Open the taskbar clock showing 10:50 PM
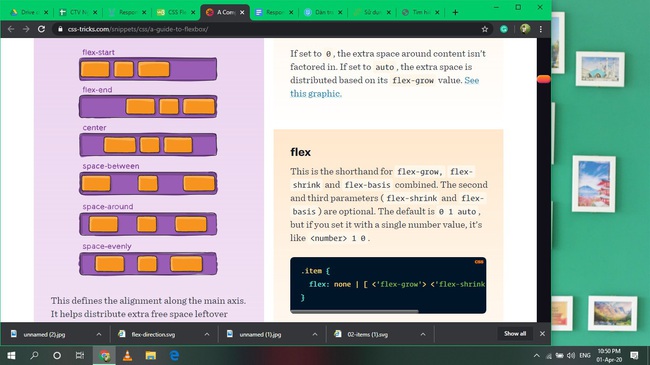This screenshot has width=650, height=365. pos(609,355)
